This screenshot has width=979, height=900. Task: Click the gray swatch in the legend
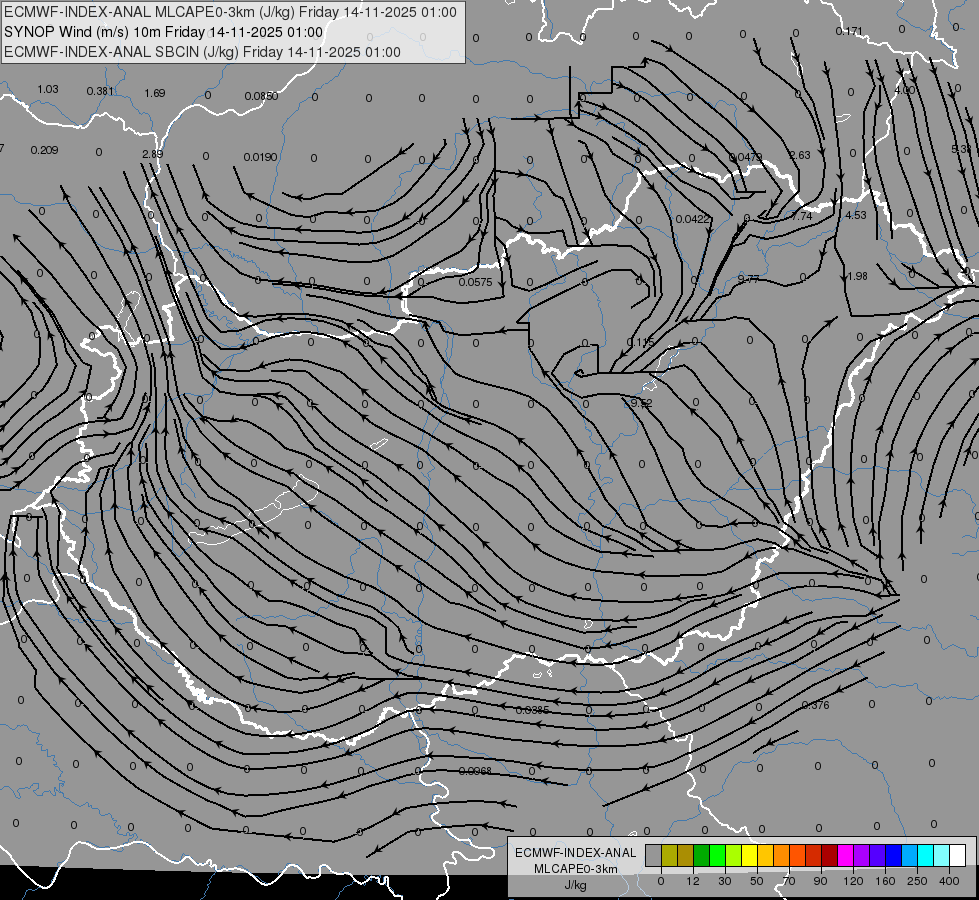click(654, 855)
